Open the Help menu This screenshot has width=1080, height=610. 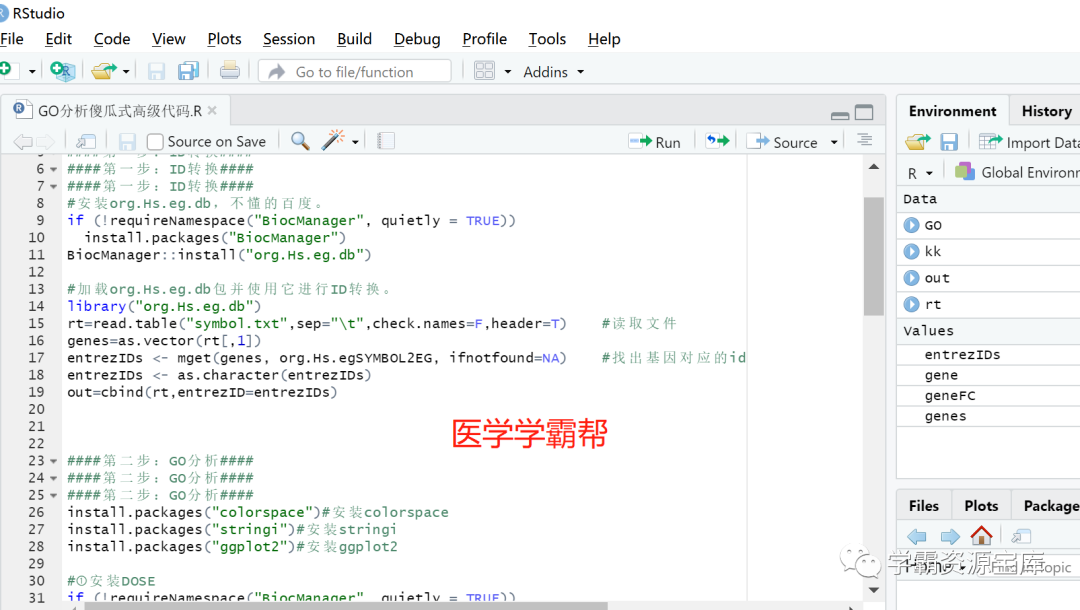[x=604, y=39]
